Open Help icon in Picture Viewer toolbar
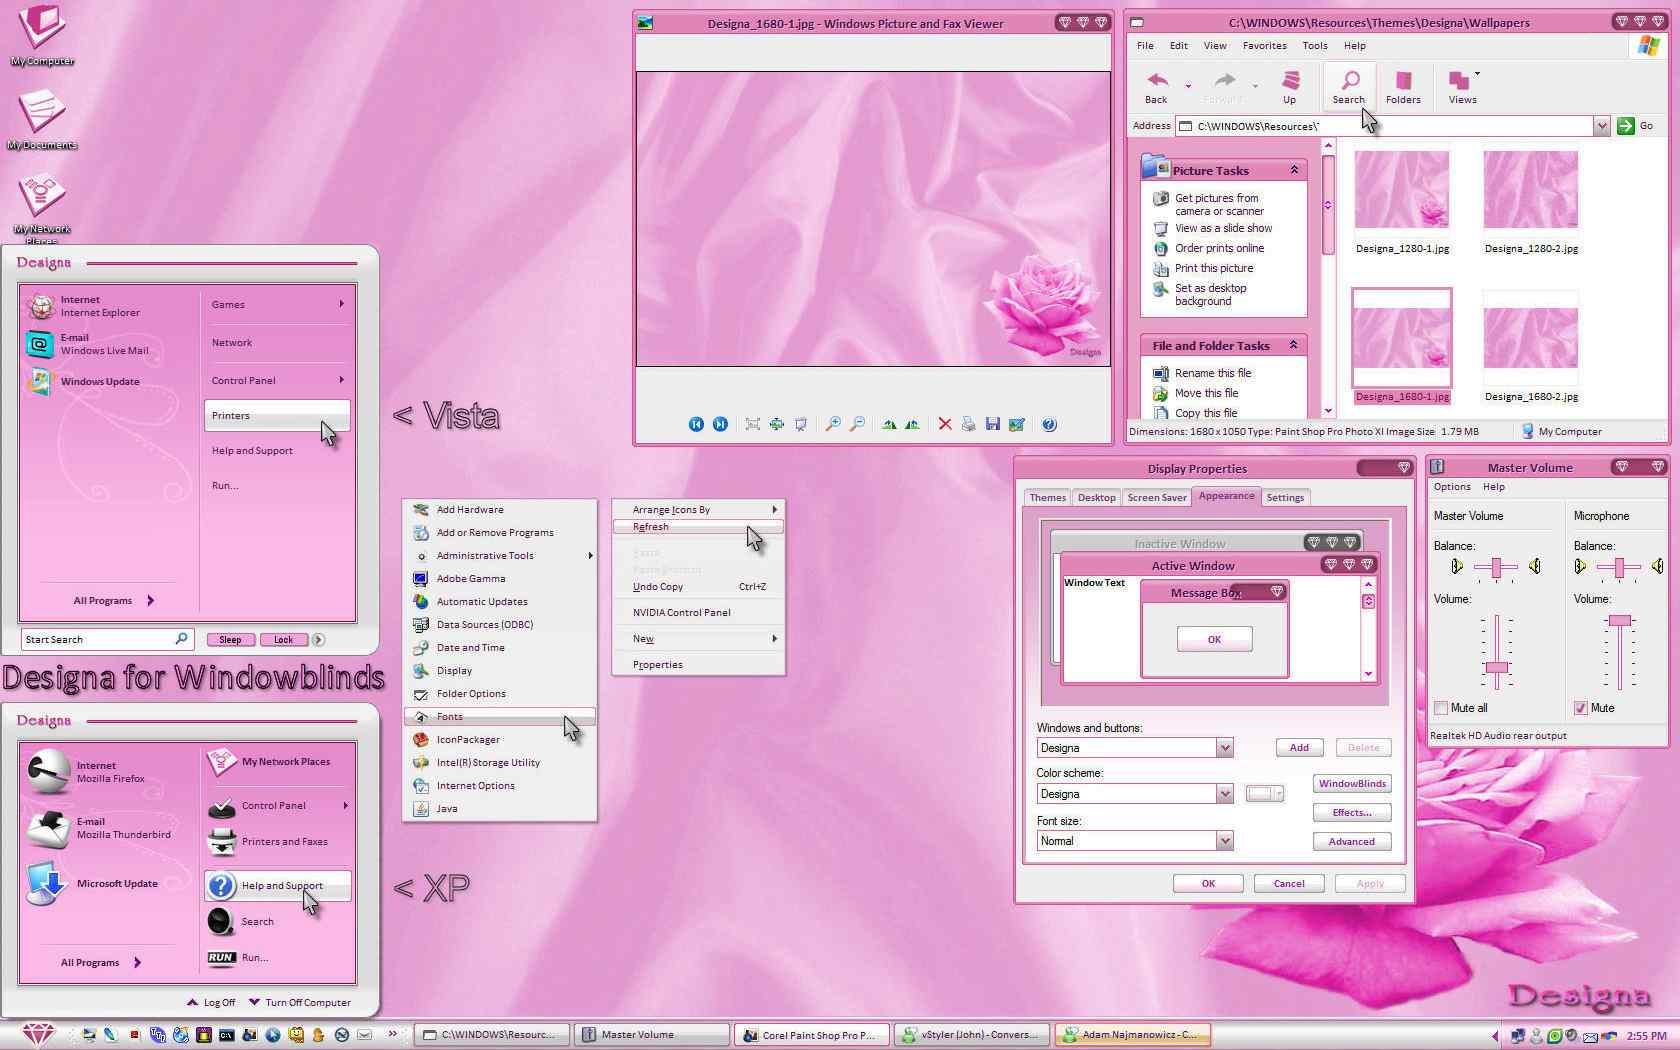The width and height of the screenshot is (1680, 1050). (x=1049, y=424)
